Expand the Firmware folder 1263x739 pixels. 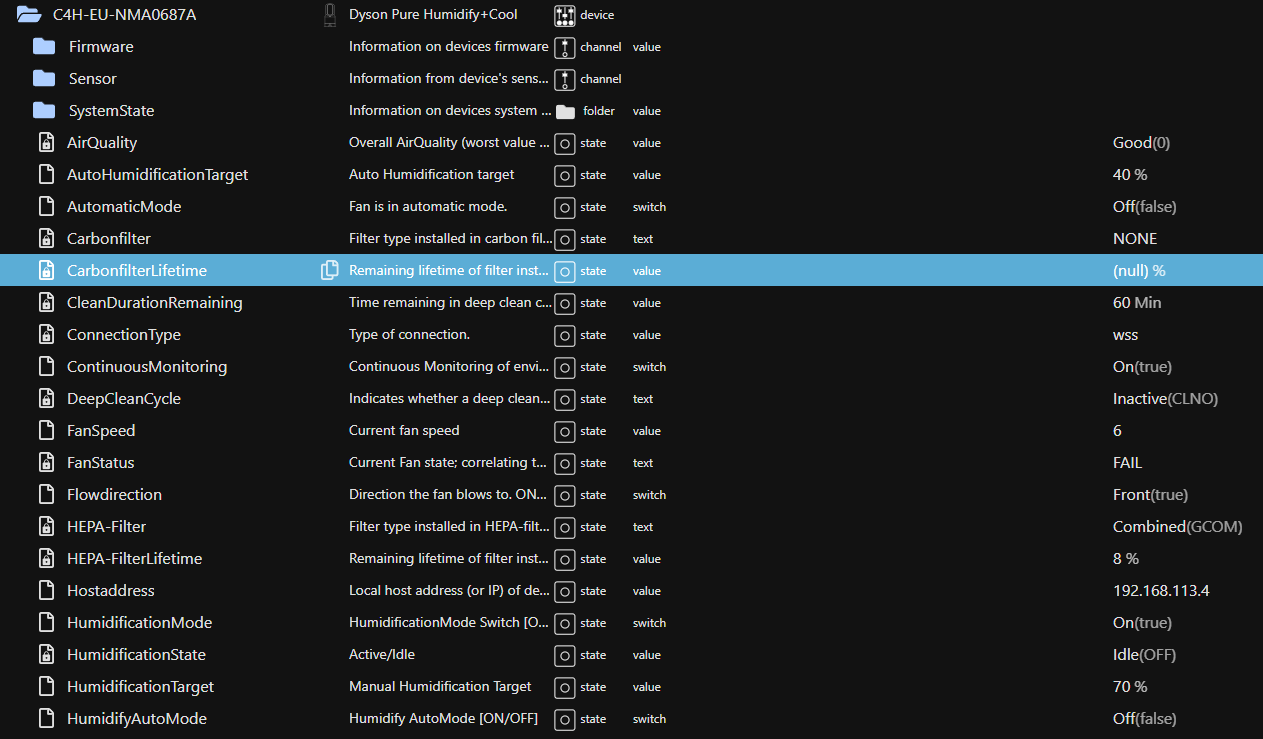[44, 47]
